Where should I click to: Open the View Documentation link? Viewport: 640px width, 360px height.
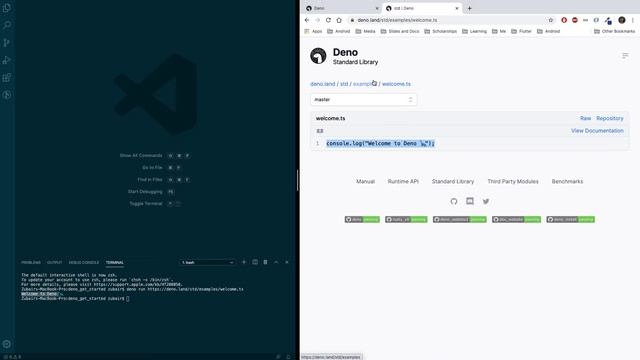click(597, 131)
